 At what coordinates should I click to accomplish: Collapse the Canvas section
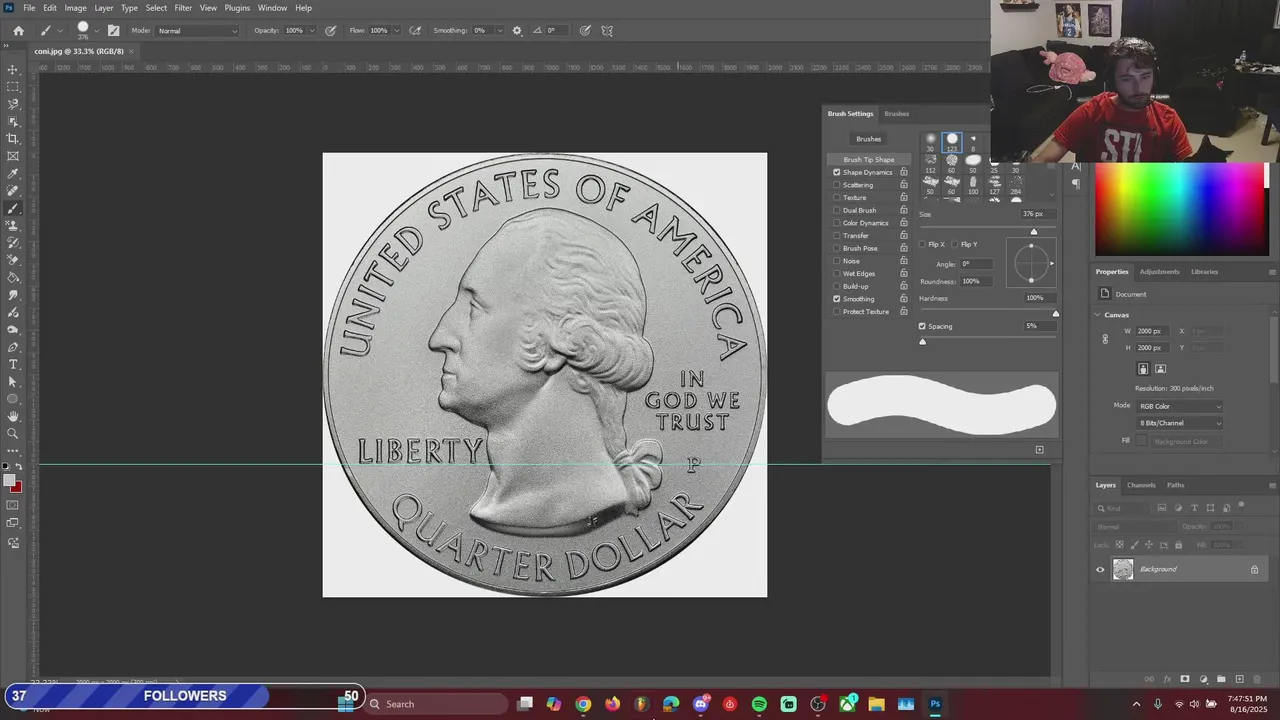(1097, 315)
